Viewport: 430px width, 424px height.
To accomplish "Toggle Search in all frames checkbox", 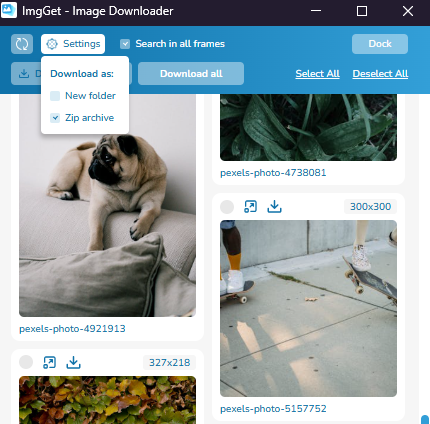I will [x=125, y=44].
